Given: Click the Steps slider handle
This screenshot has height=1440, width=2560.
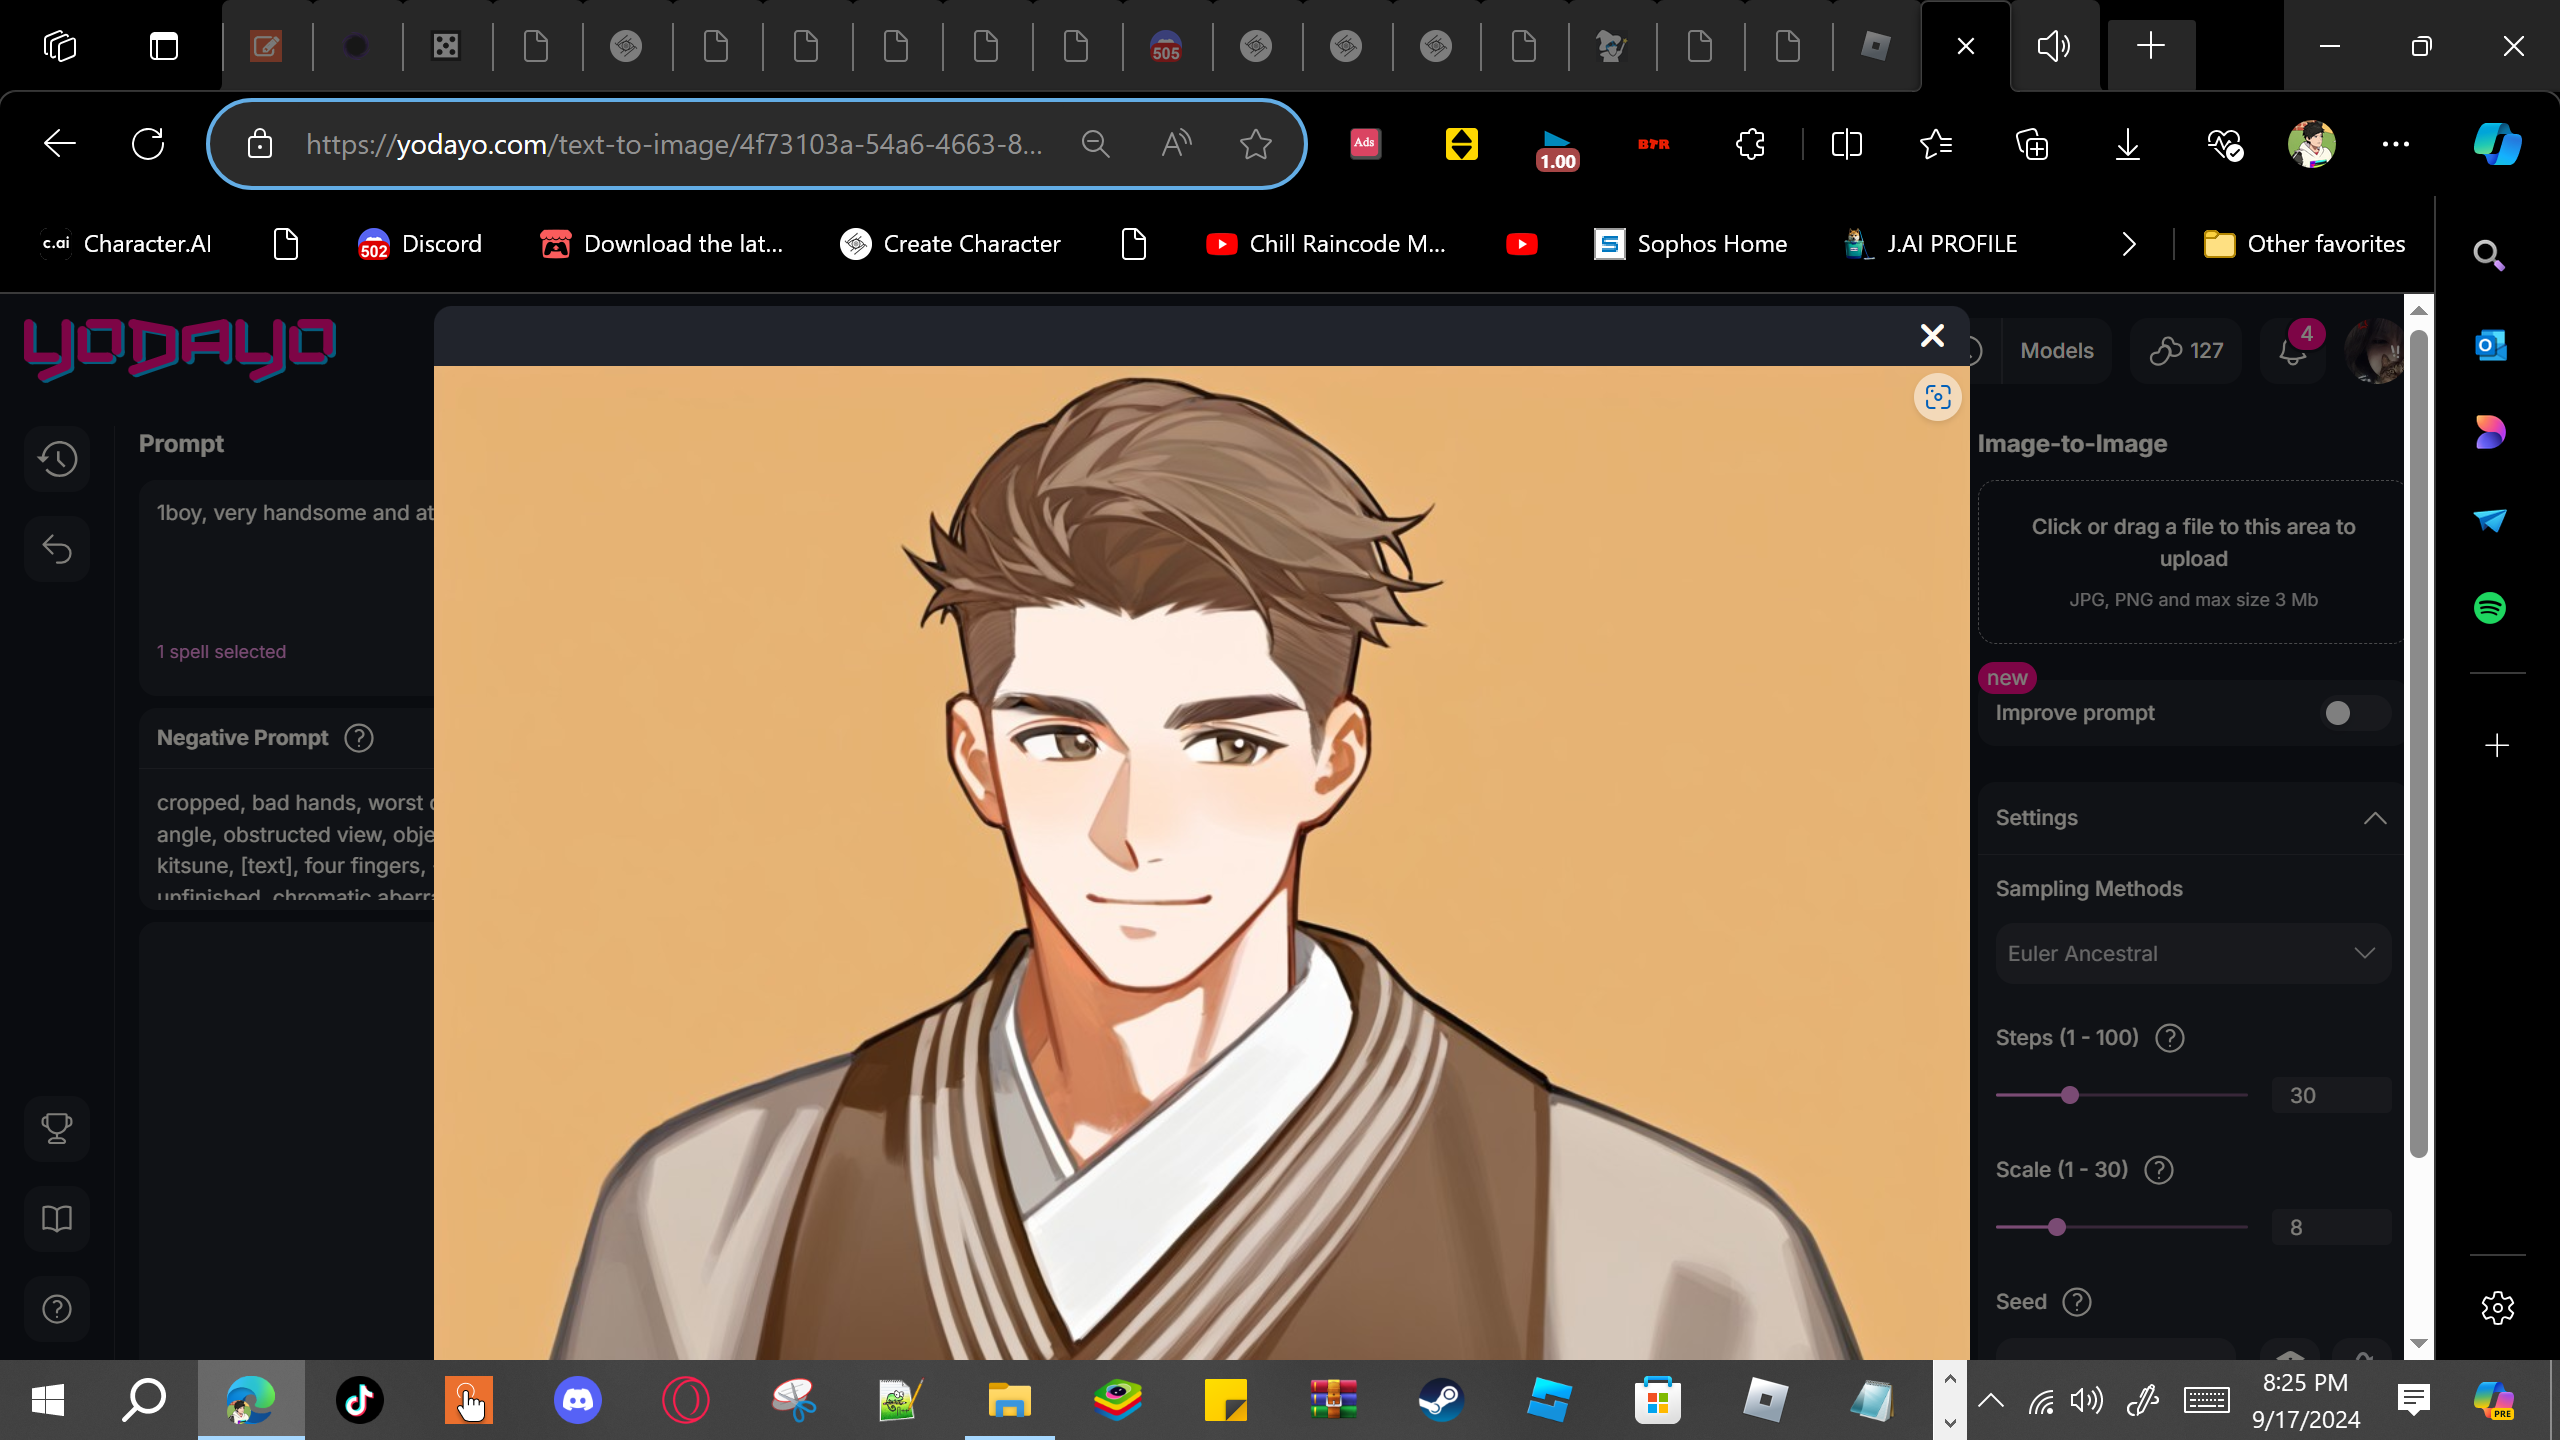Looking at the screenshot, I should 2070,1095.
